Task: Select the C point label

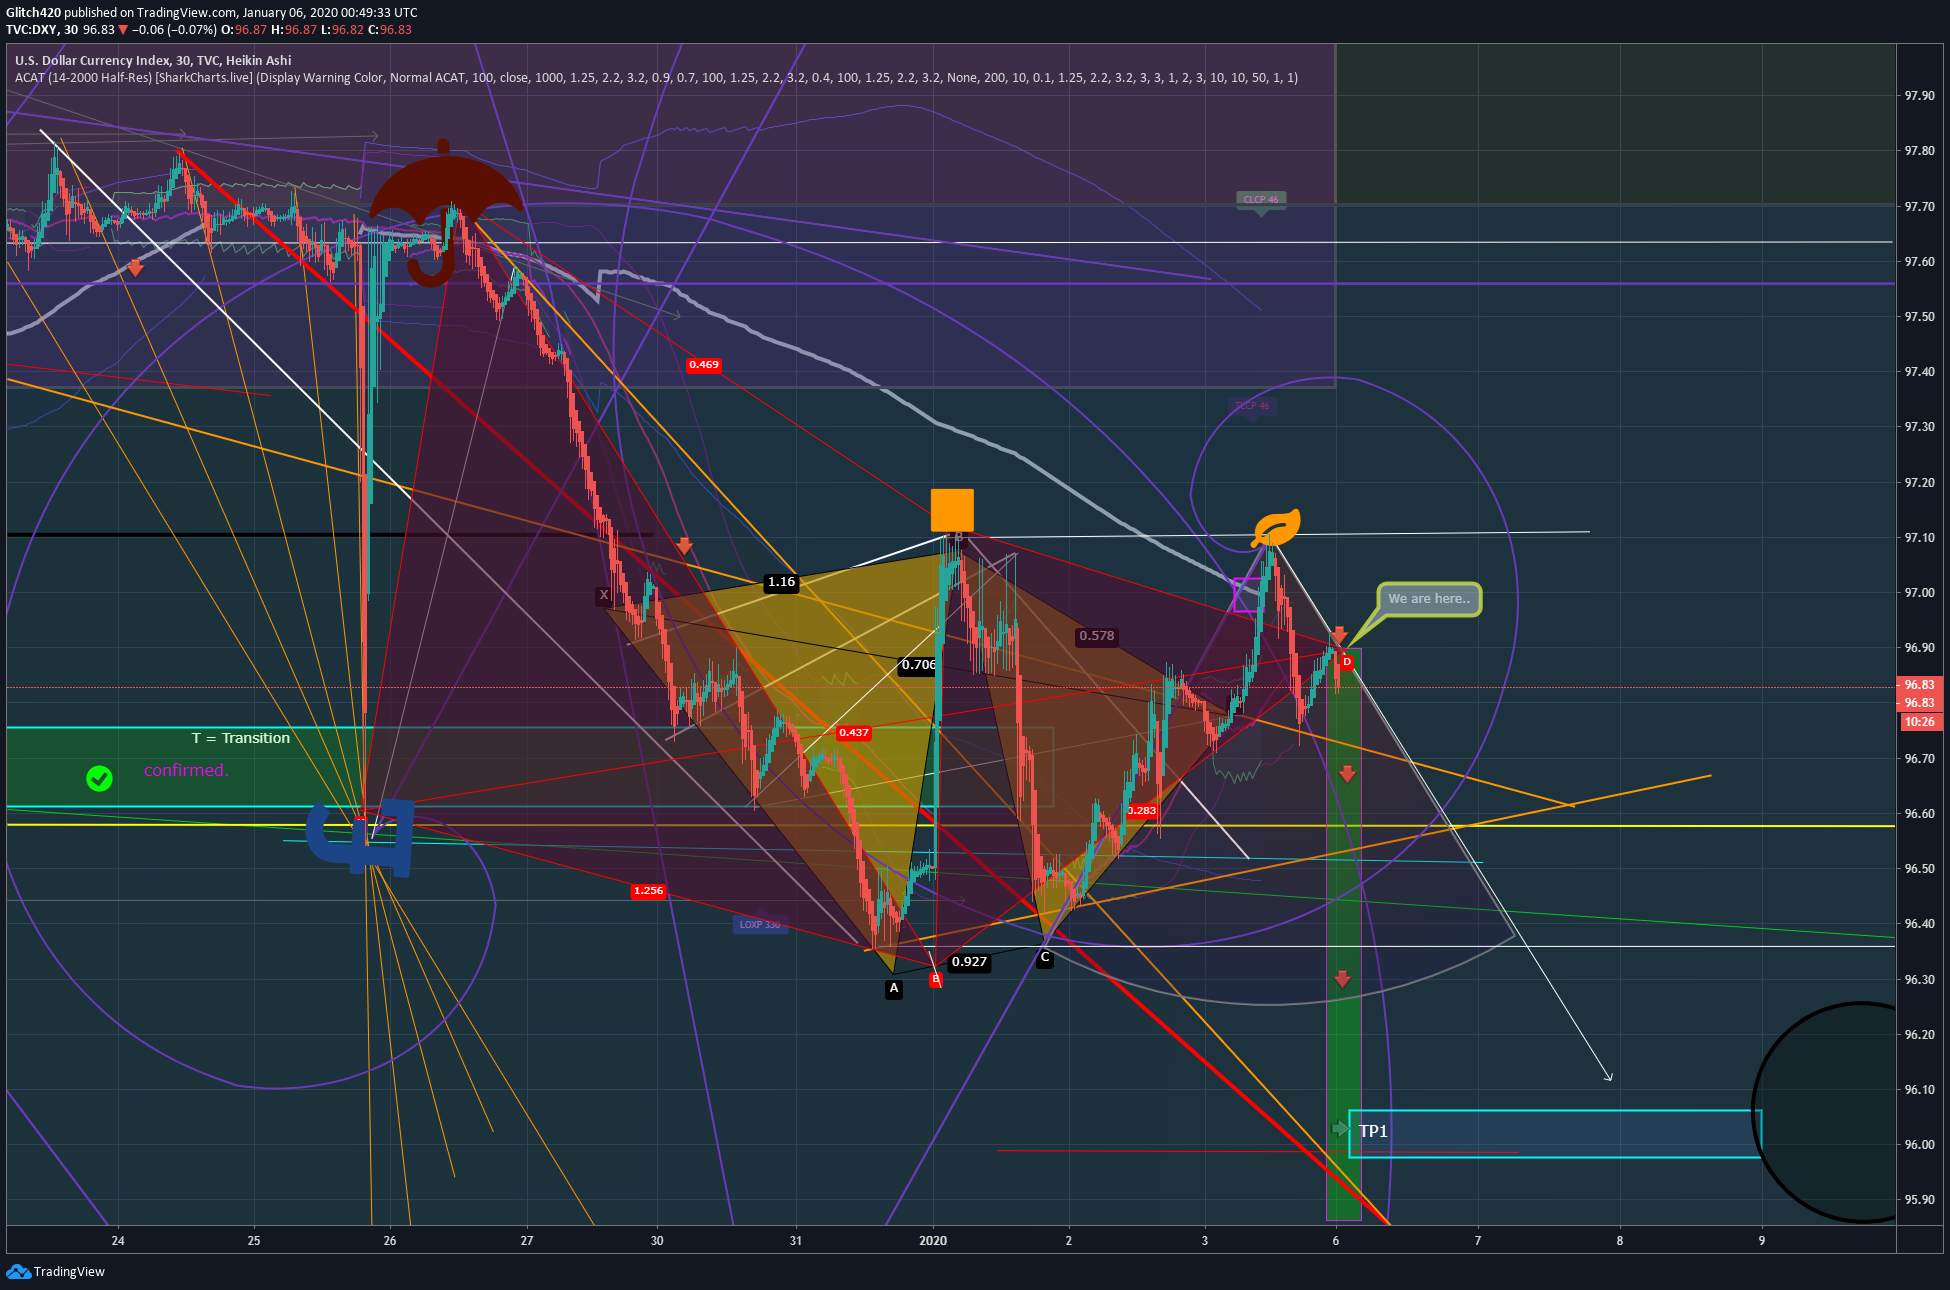Action: click(1045, 957)
